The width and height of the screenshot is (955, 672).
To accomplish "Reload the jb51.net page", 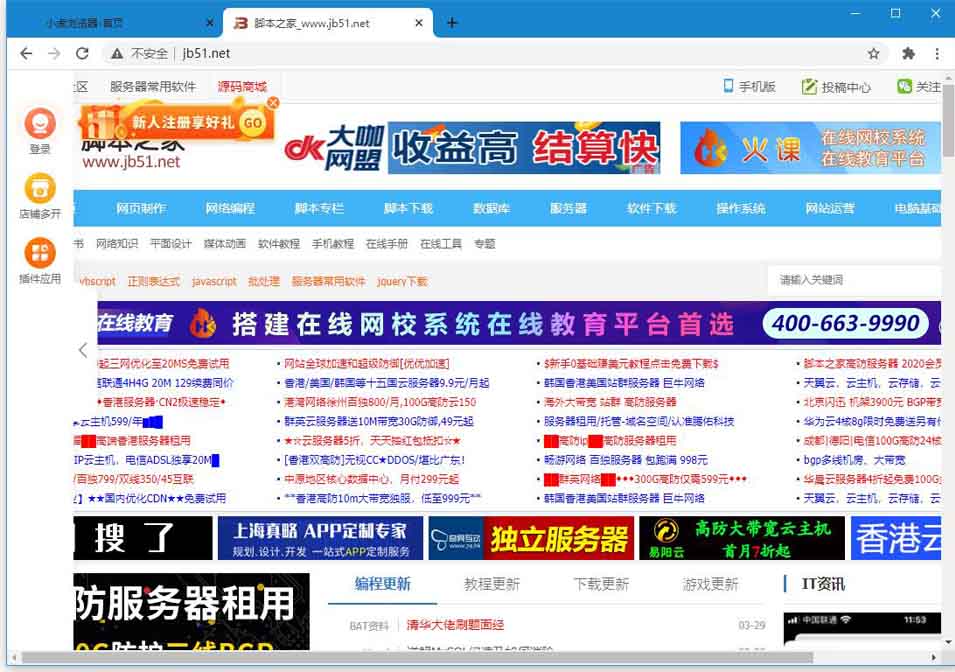I will click(82, 54).
